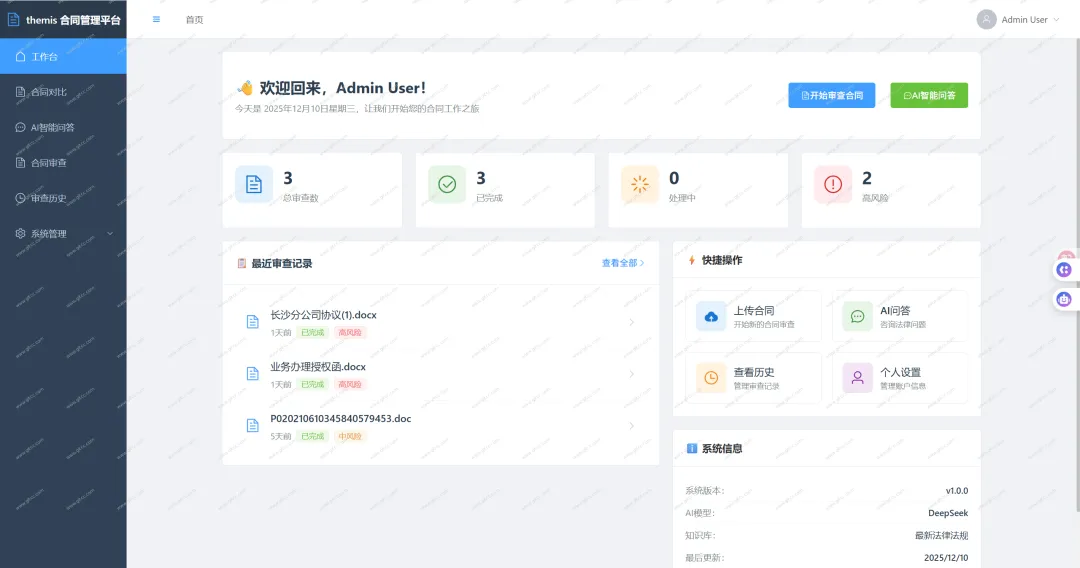
Task: Click the 上传合同 quick action card
Action: pos(753,316)
